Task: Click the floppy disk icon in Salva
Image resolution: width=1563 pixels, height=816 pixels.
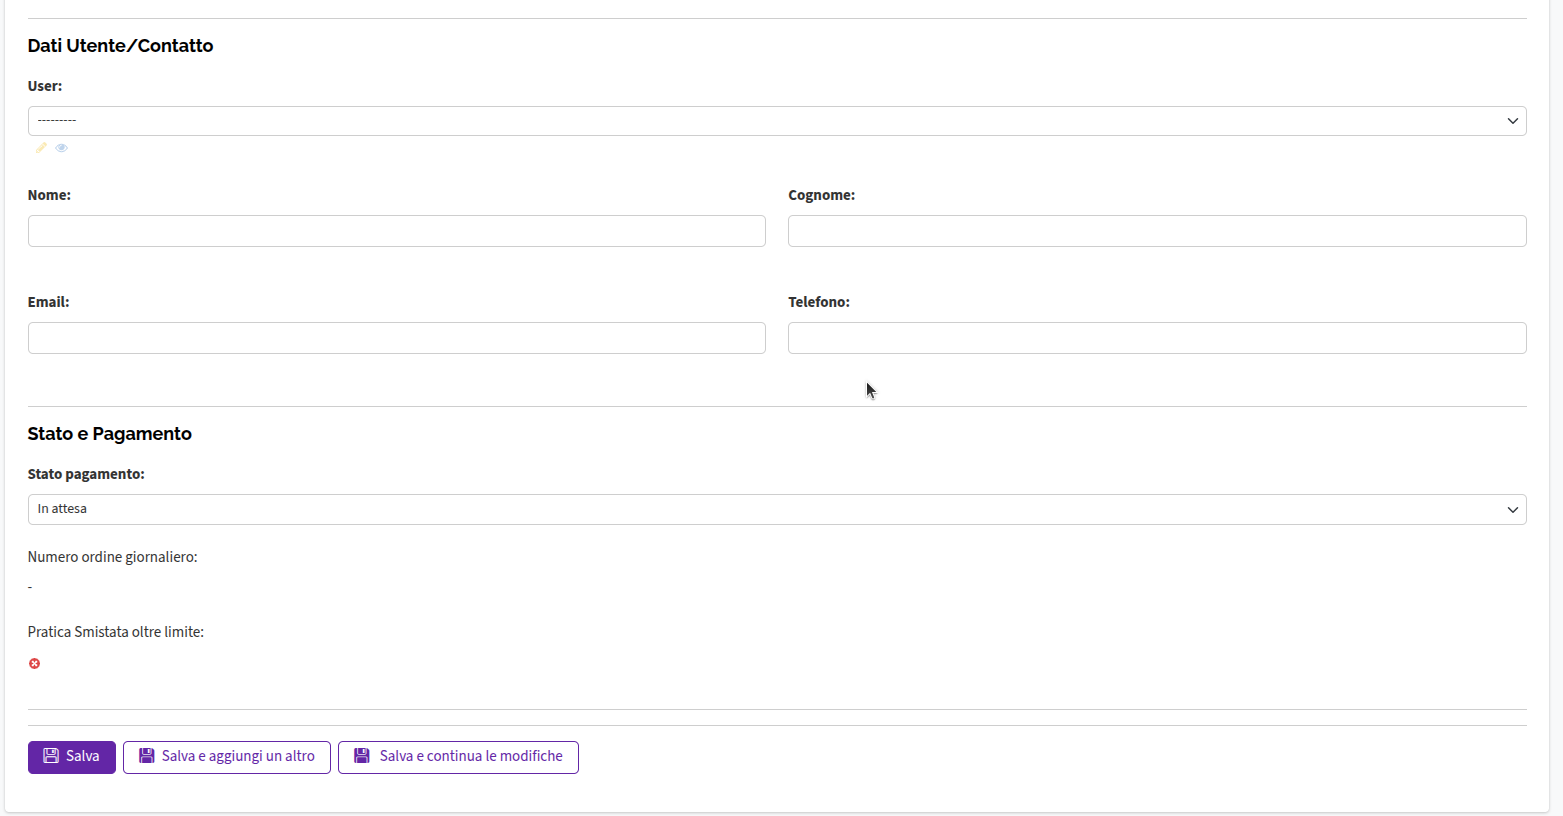Action: (x=51, y=756)
